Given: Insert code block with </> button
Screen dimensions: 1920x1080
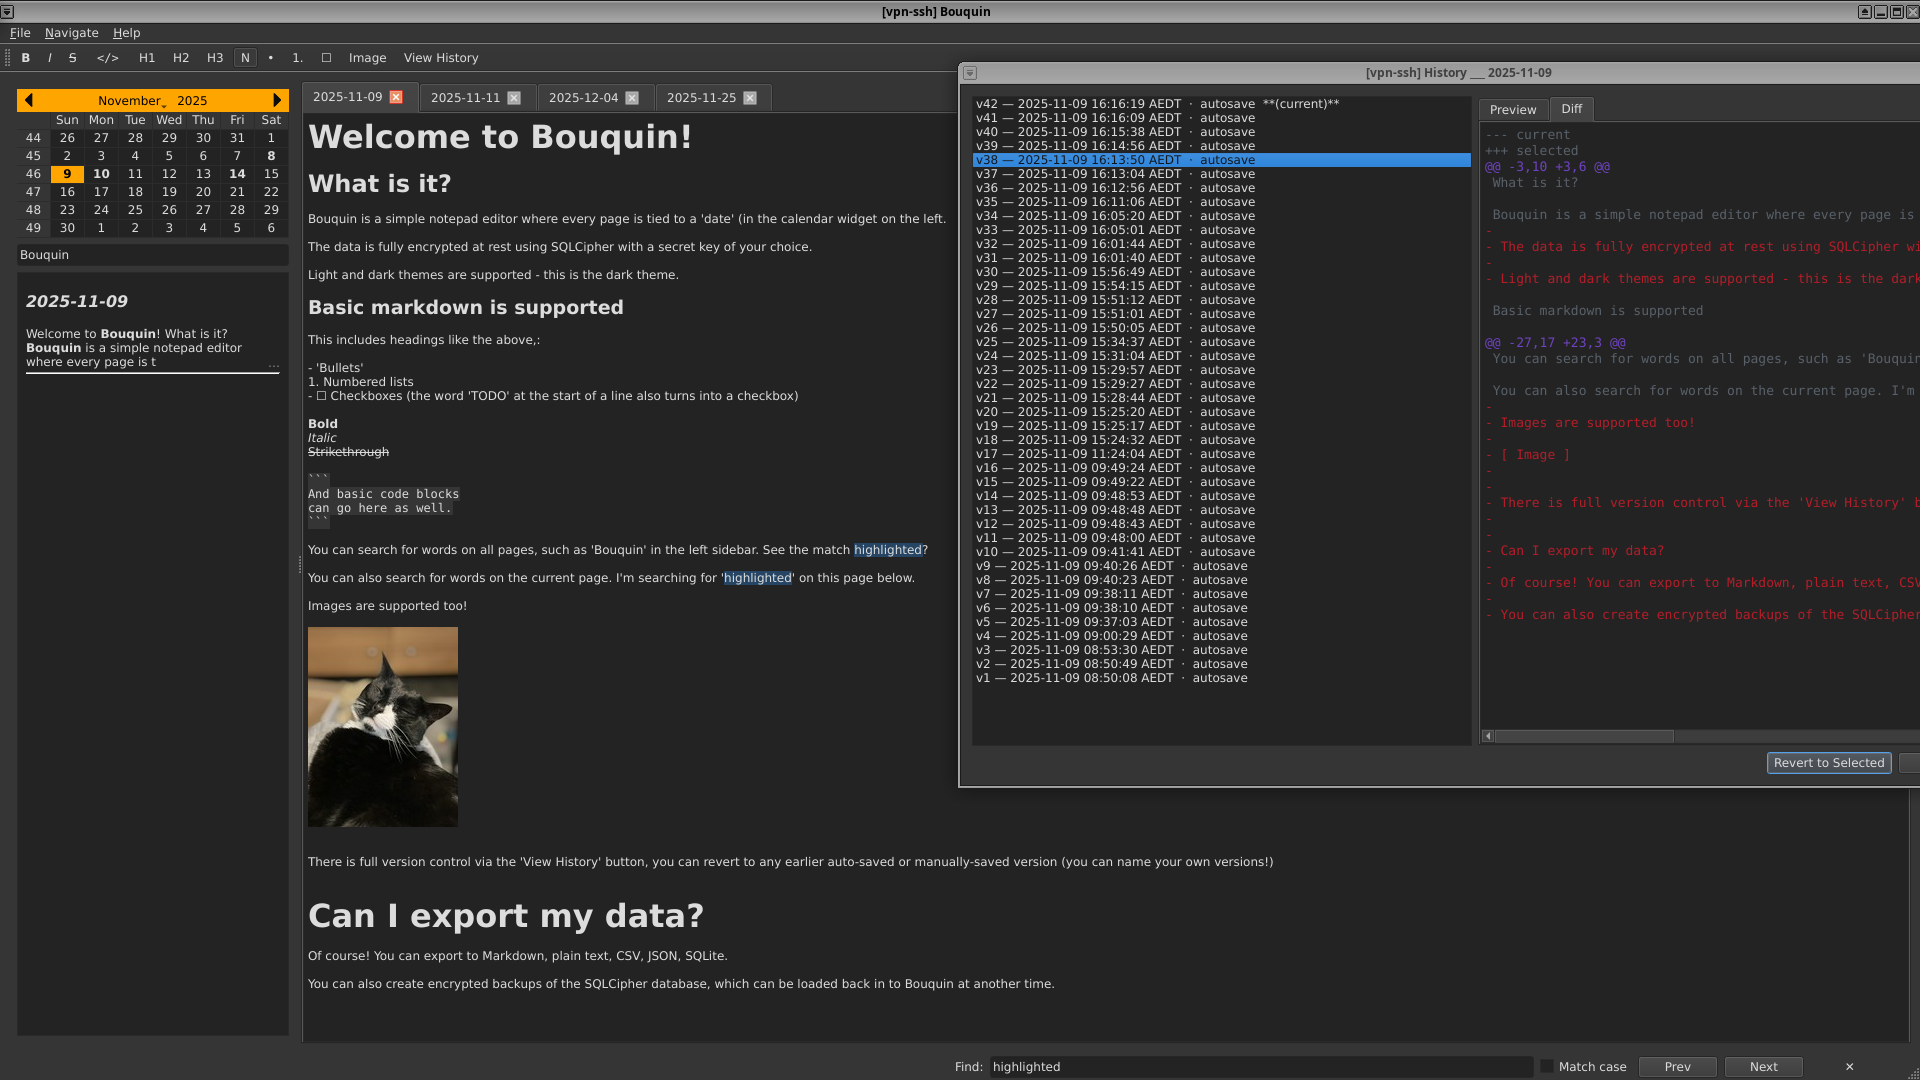Looking at the screenshot, I should click(x=107, y=58).
